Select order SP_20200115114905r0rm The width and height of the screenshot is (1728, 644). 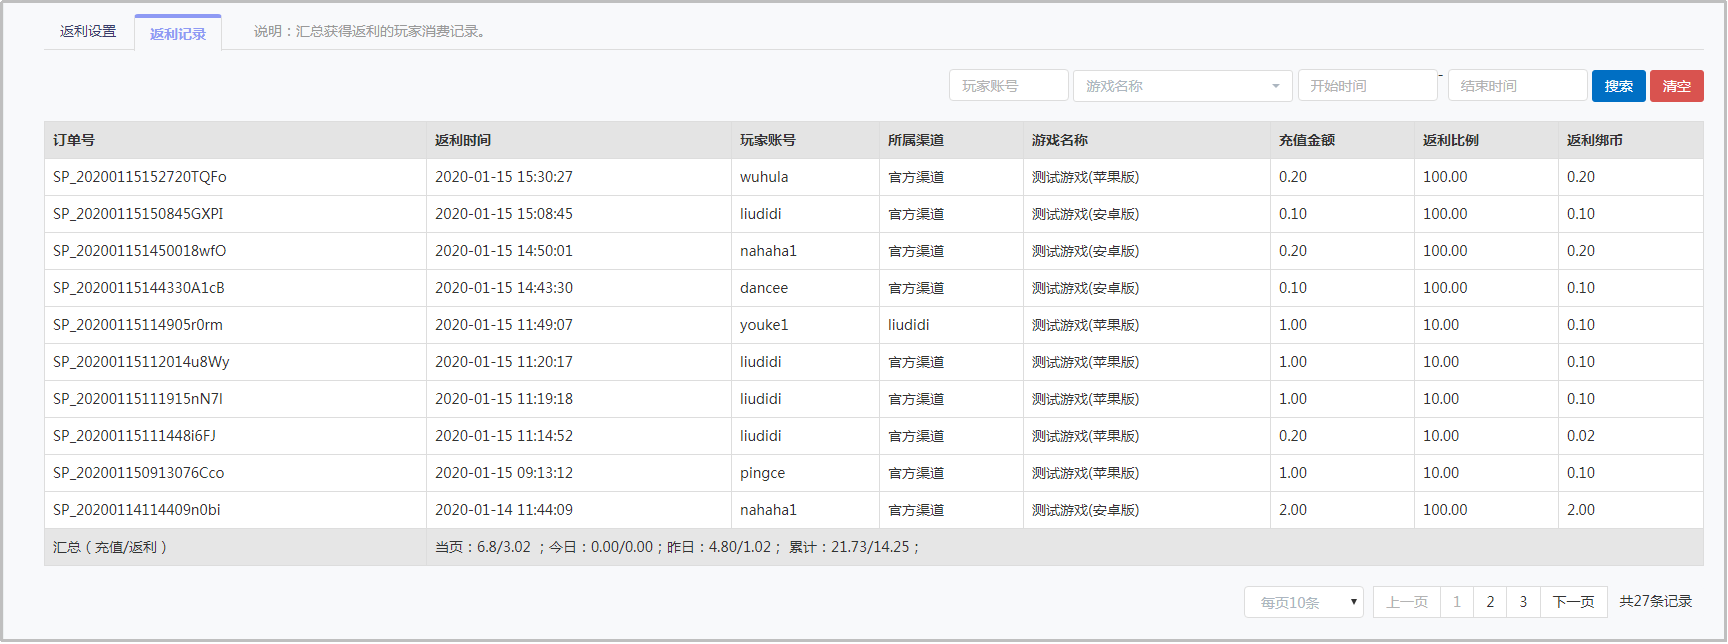pyautogui.click(x=138, y=325)
